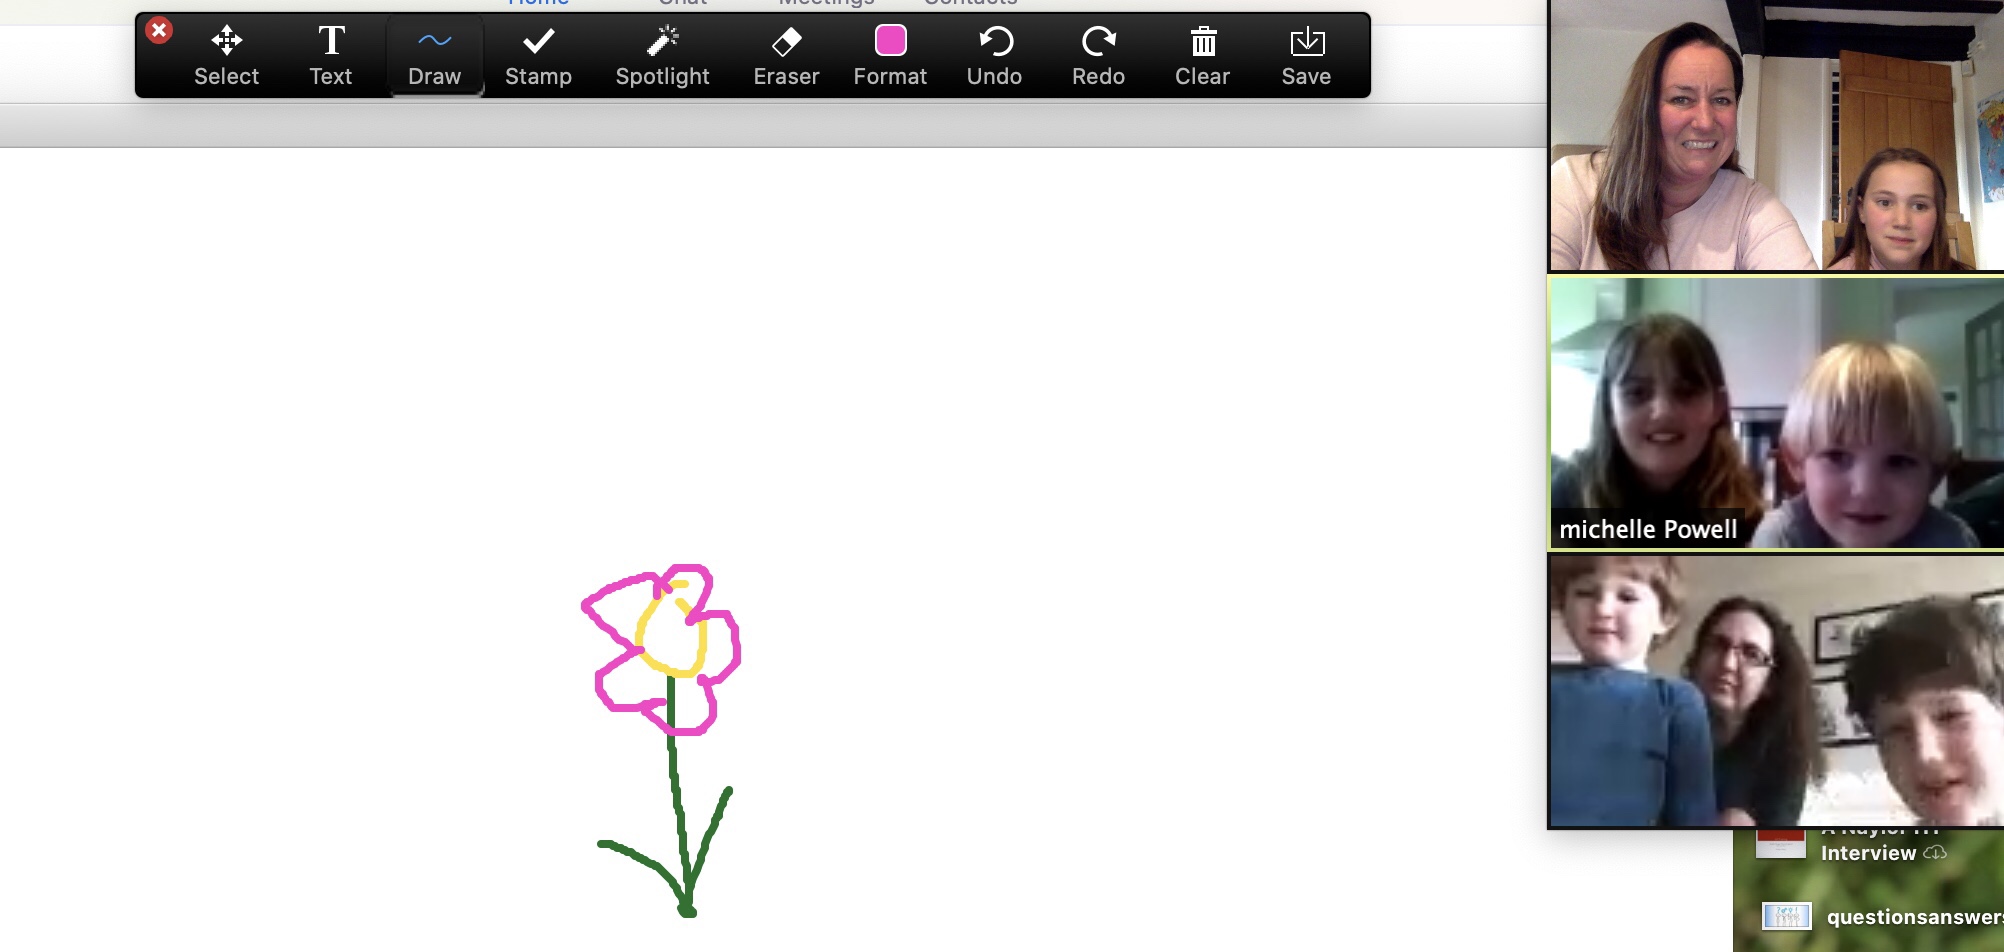
Task: Select the top participant video thumbnail
Action: click(1776, 135)
